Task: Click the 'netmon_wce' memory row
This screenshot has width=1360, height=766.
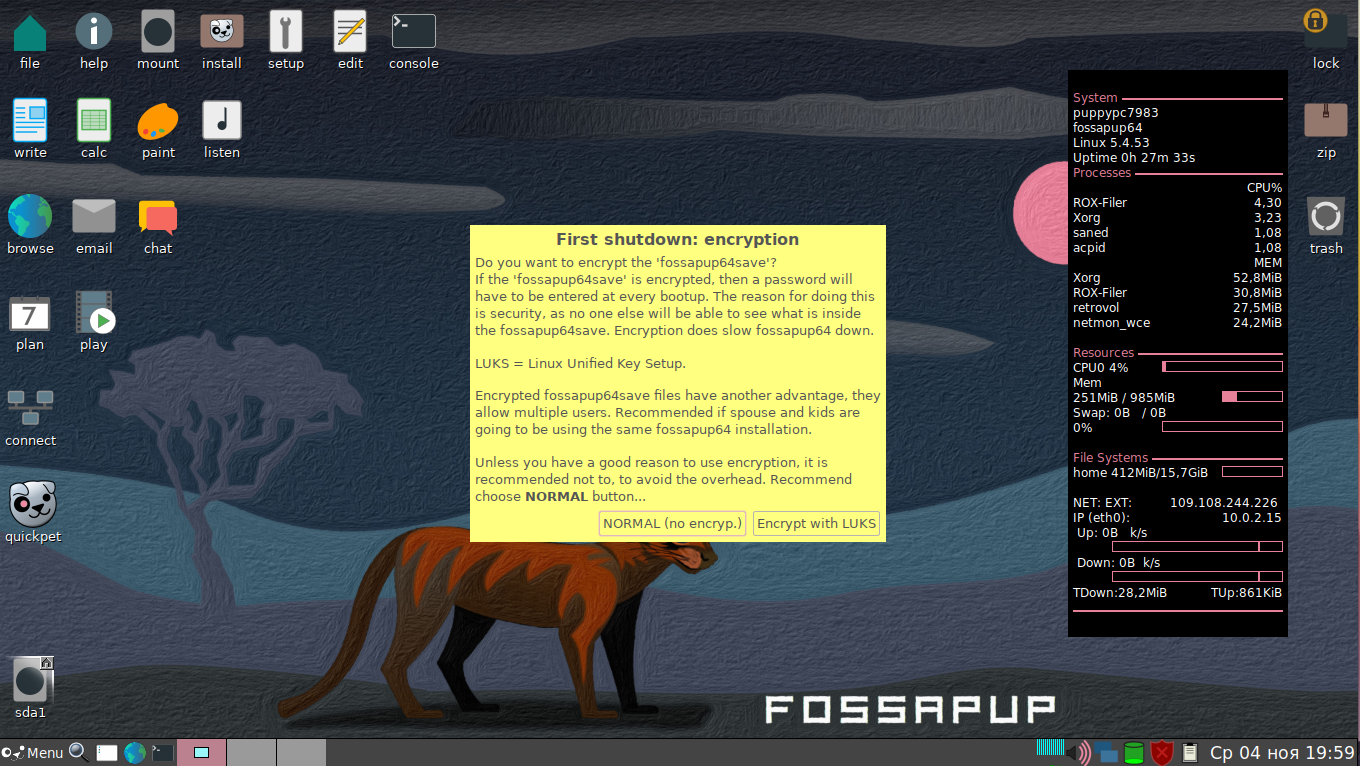Action: (x=1177, y=323)
